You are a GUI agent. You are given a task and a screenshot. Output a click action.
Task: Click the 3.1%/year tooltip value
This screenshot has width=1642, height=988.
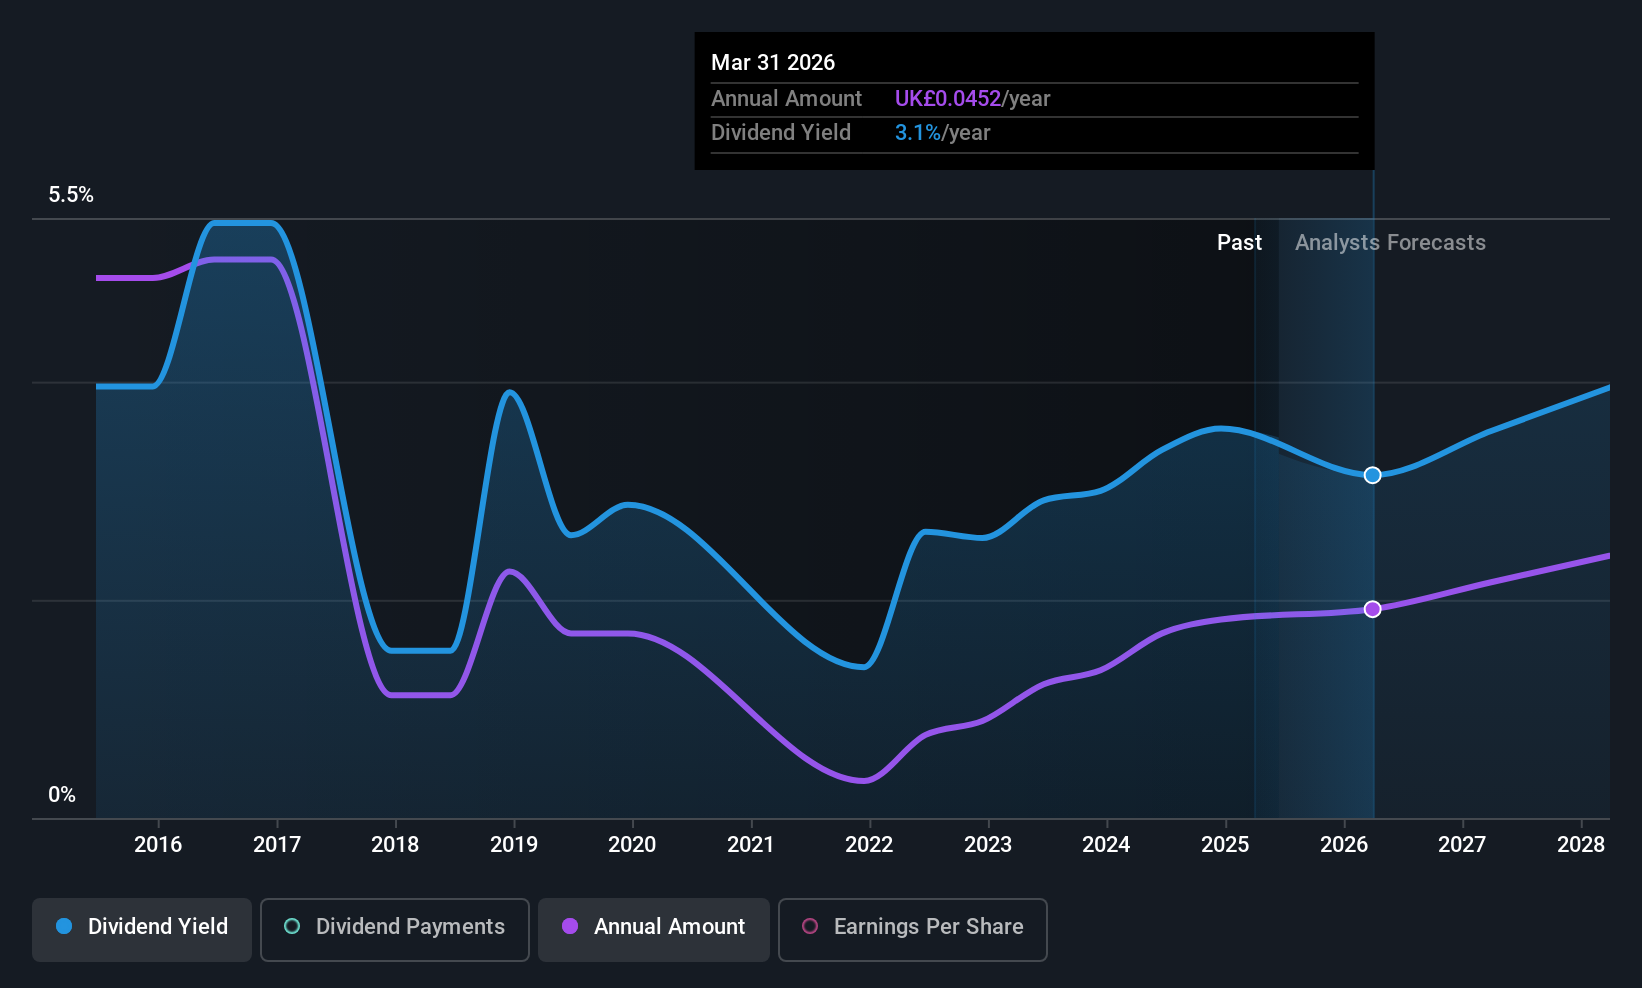tap(942, 133)
